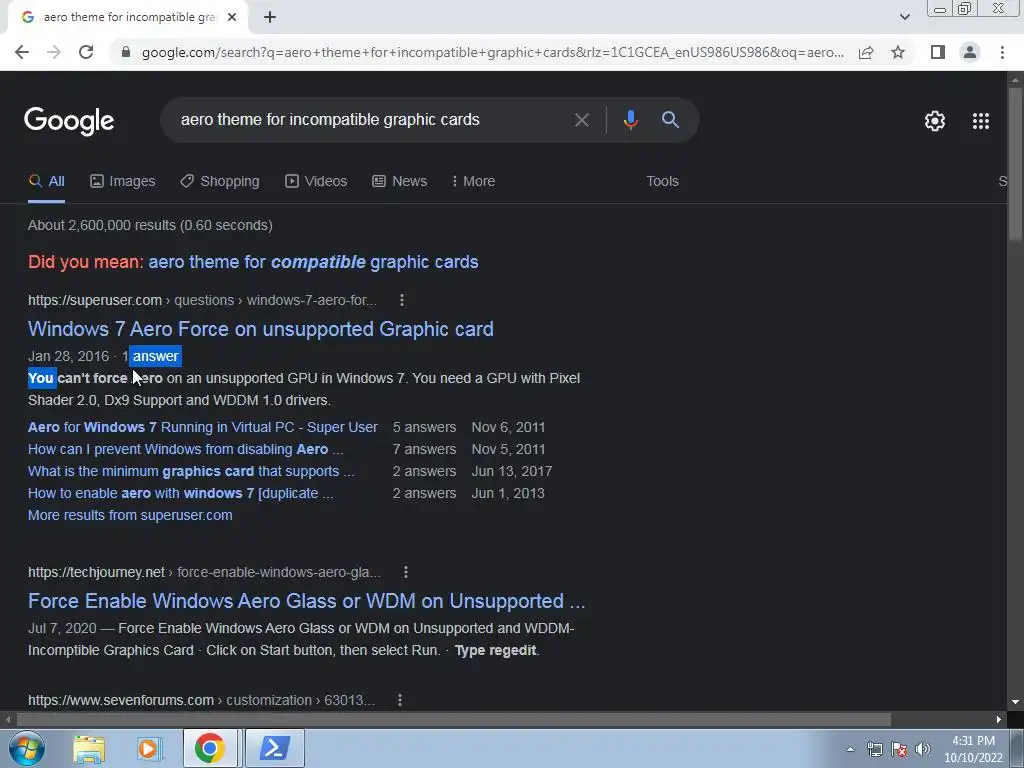Launch Windows Media Player from taskbar
The height and width of the screenshot is (768, 1024).
pyautogui.click(x=148, y=748)
